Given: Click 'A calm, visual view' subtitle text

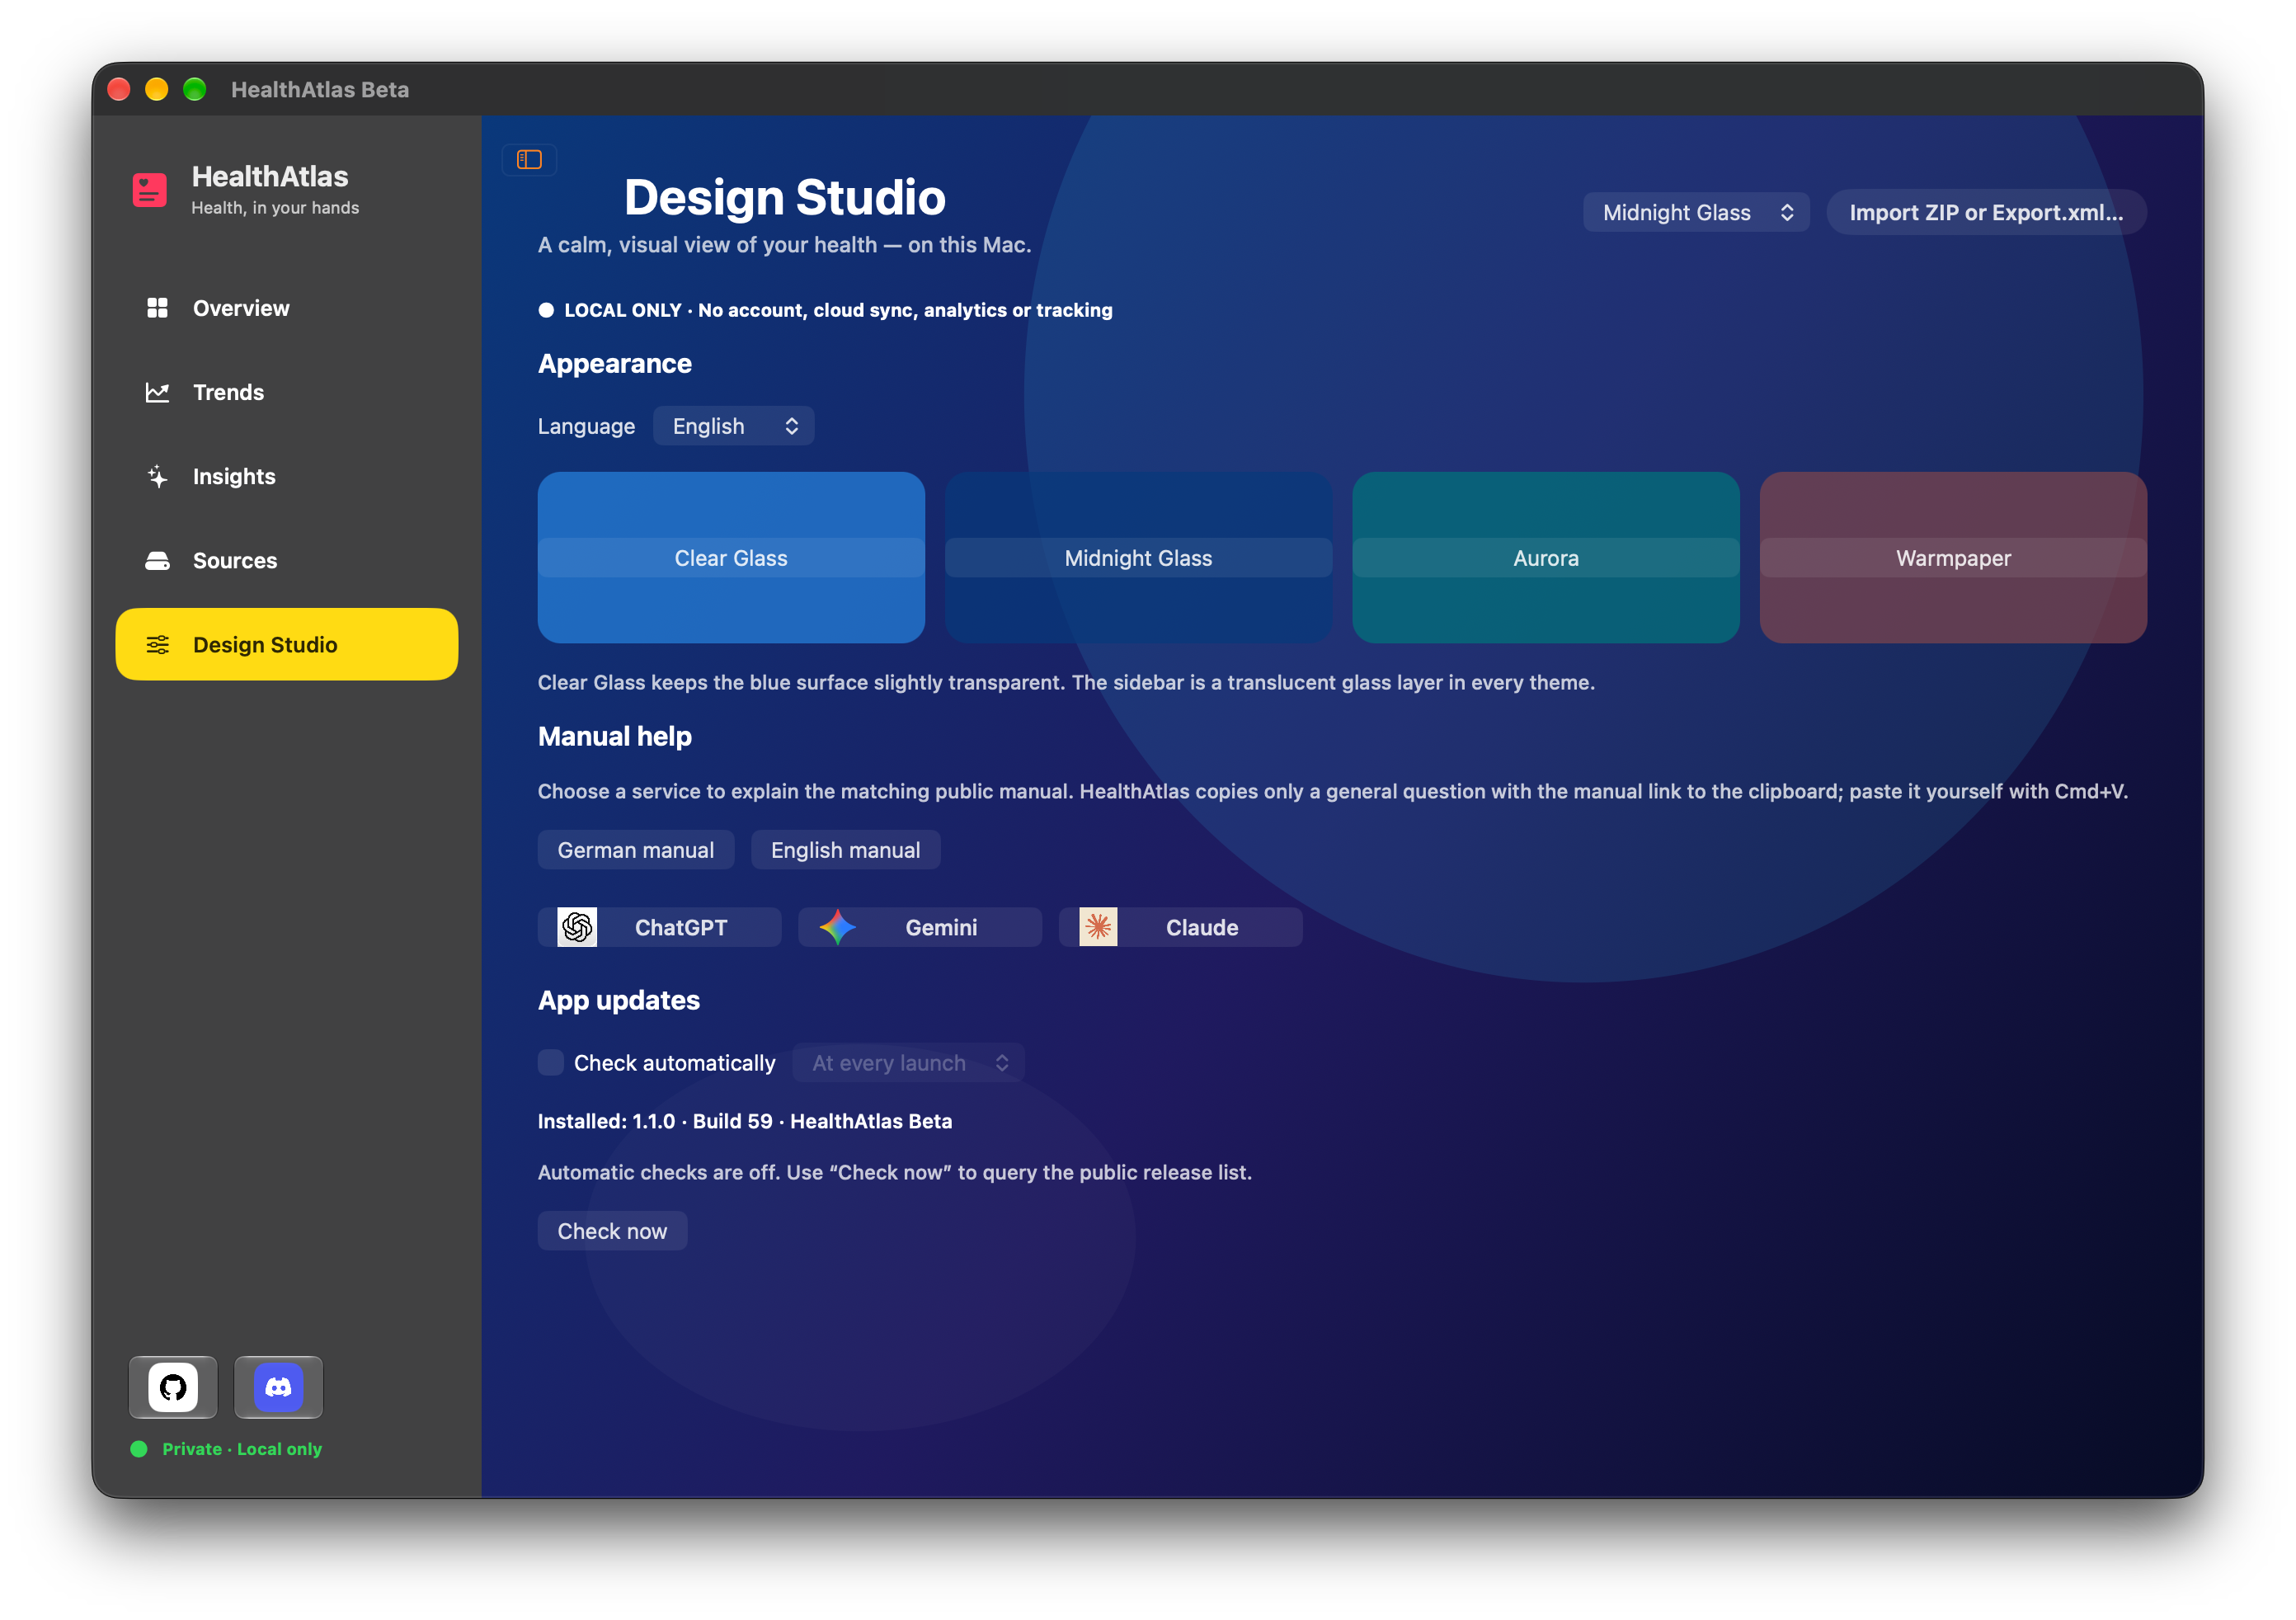Looking at the screenshot, I should point(784,245).
